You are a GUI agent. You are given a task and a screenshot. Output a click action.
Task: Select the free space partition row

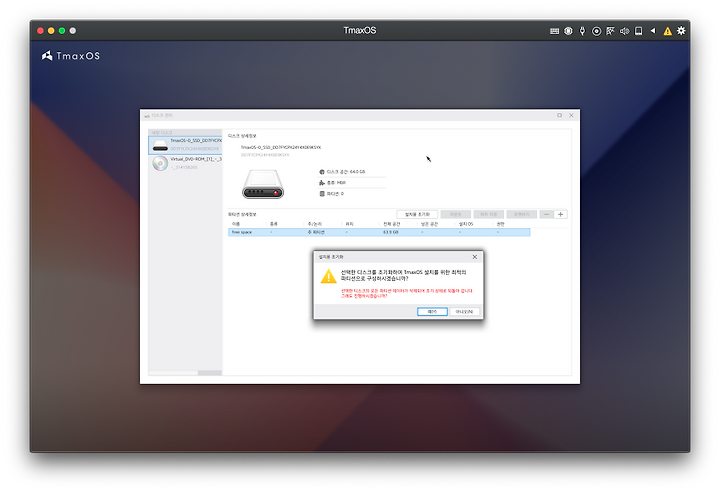379,232
